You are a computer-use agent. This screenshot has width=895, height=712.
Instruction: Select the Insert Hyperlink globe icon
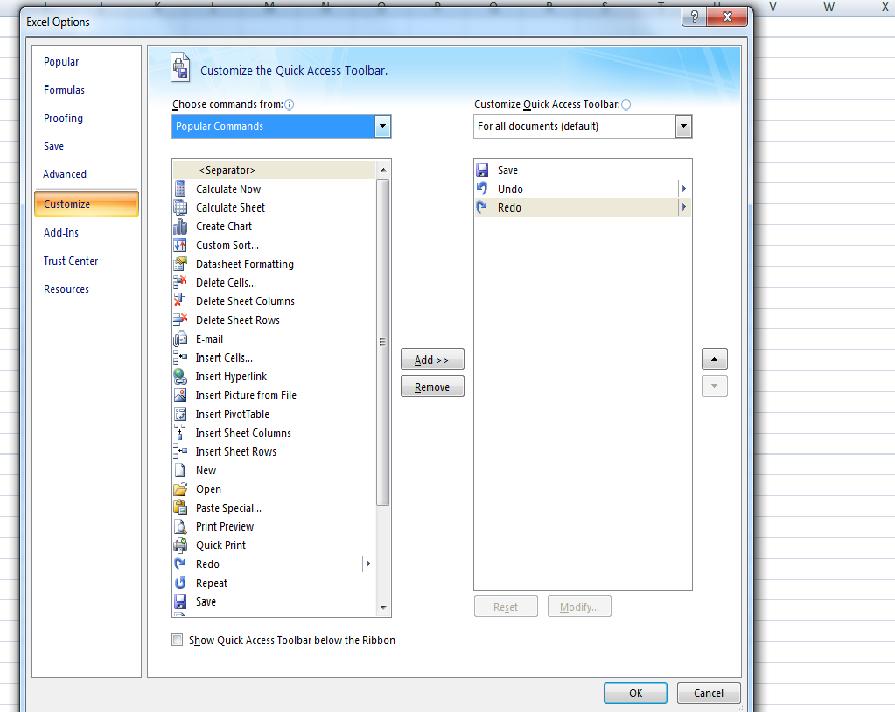pyautogui.click(x=180, y=376)
